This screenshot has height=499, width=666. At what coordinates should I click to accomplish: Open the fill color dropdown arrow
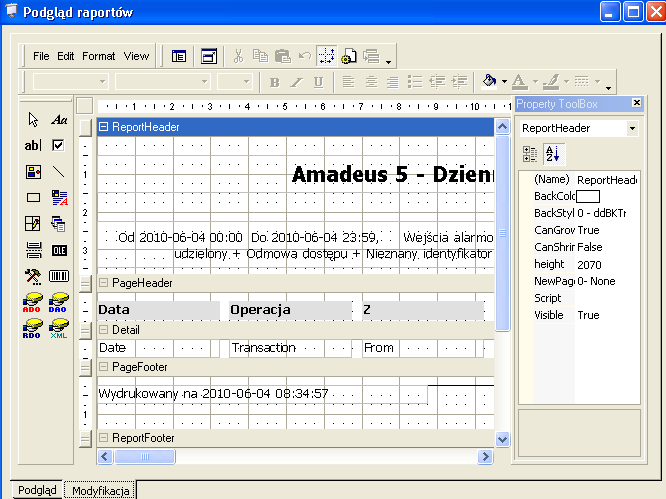pyautogui.click(x=504, y=82)
